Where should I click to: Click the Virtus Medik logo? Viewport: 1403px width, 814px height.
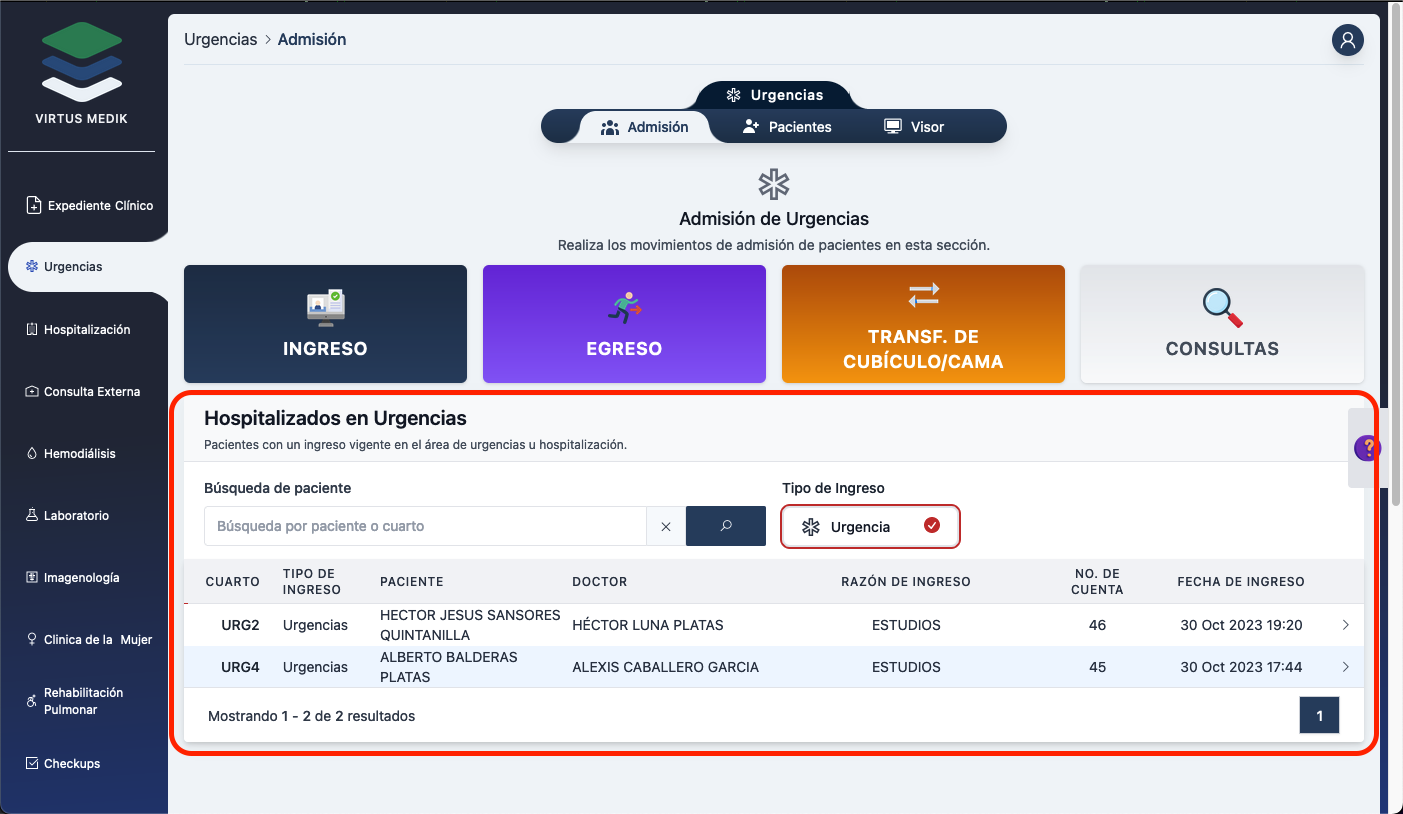[82, 75]
